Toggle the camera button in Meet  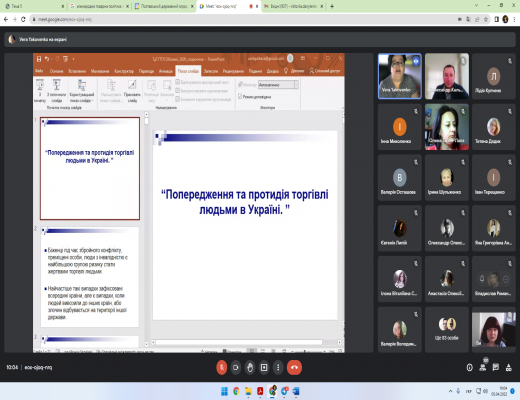tap(236, 367)
